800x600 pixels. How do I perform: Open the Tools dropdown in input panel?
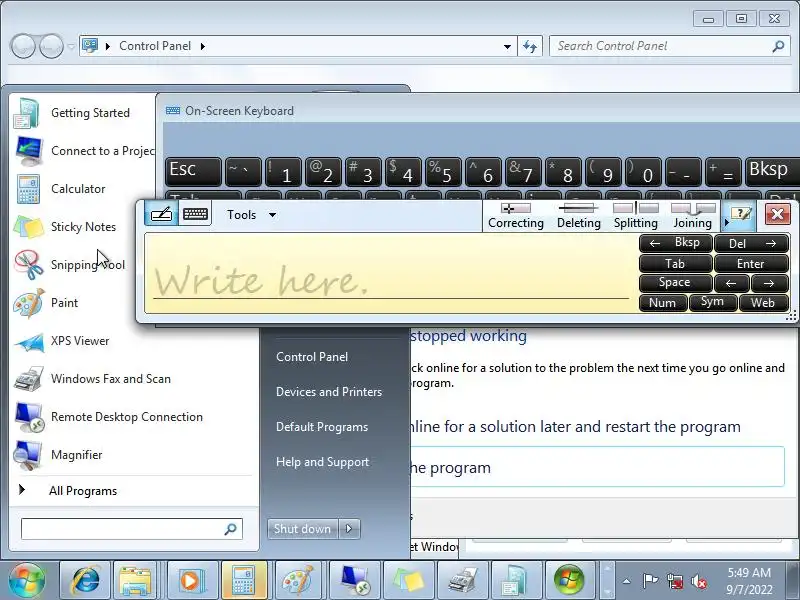click(251, 215)
